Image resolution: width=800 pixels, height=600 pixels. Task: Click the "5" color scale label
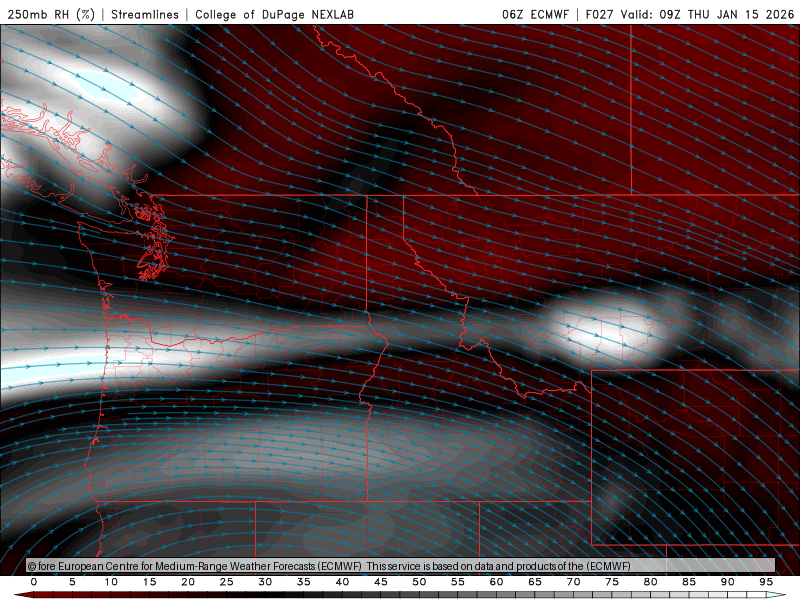coord(72,582)
